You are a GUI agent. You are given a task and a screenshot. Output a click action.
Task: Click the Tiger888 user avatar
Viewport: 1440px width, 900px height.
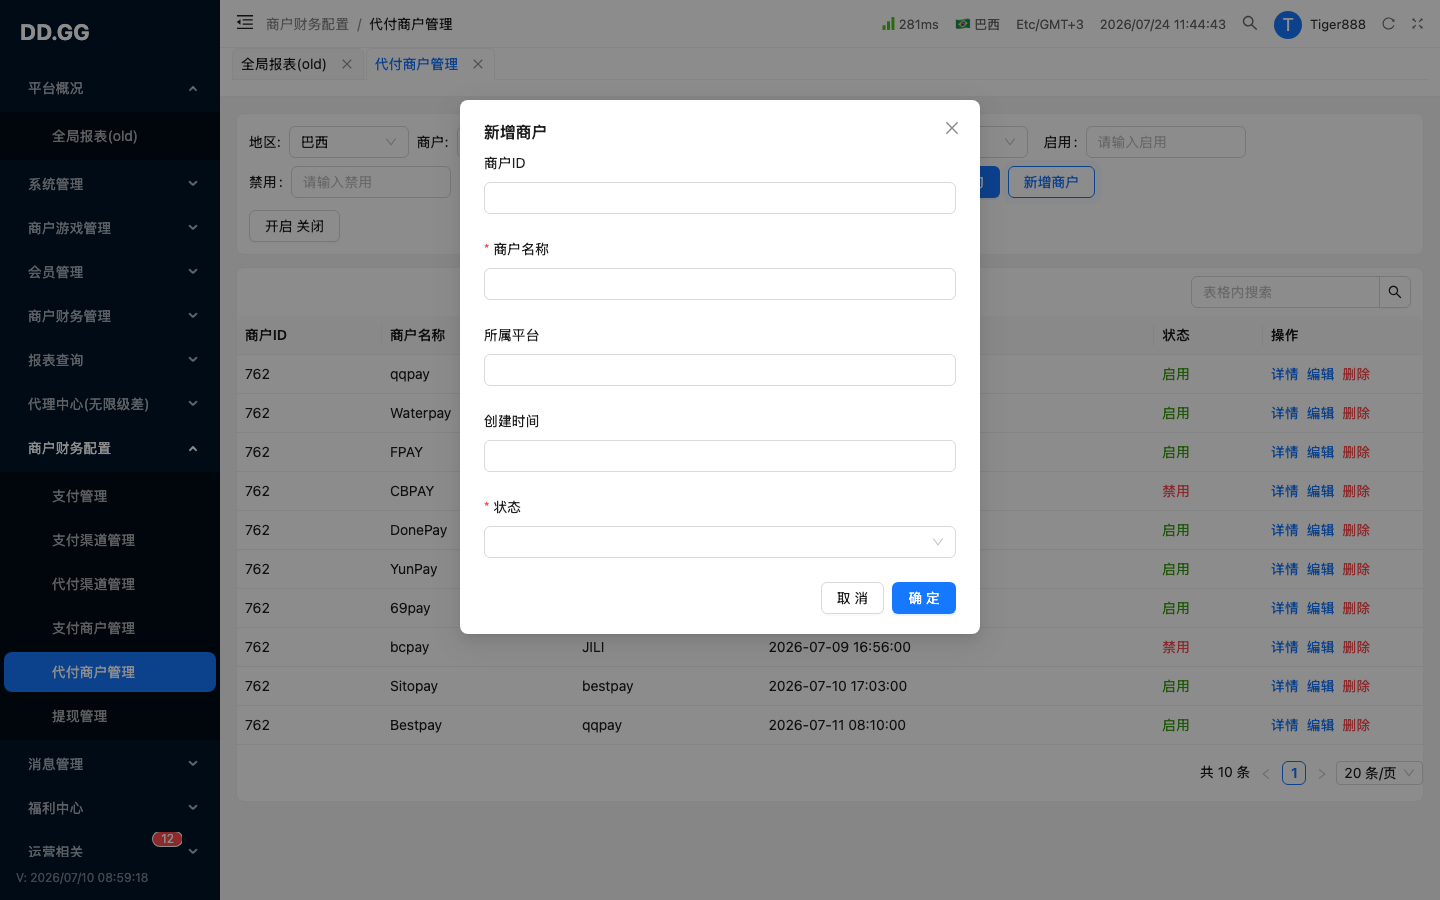[x=1287, y=24]
